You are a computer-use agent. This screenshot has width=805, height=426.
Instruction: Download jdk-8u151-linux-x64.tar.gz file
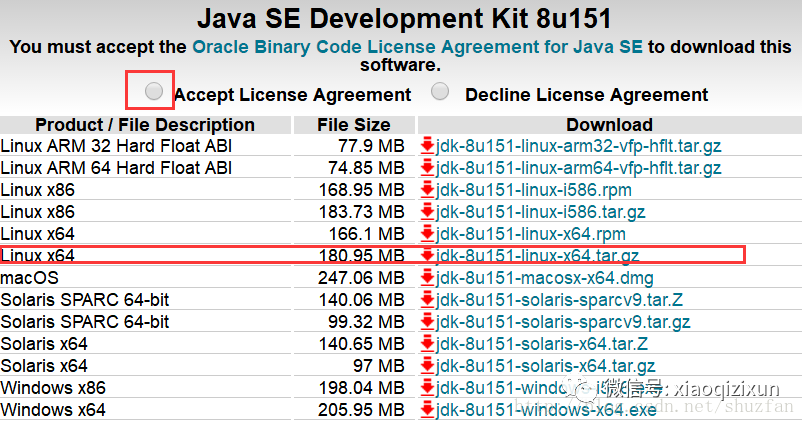coord(538,256)
